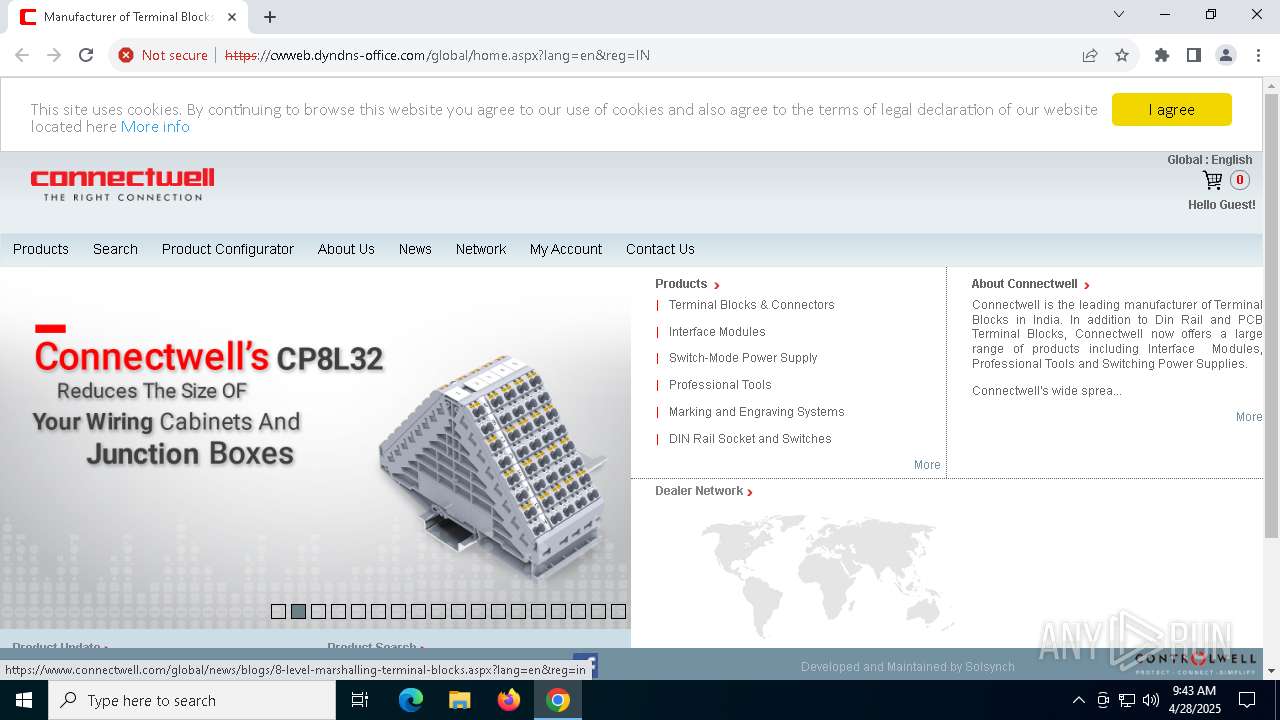Show hidden system tray icons
This screenshot has height=720, width=1280.
click(x=1078, y=700)
